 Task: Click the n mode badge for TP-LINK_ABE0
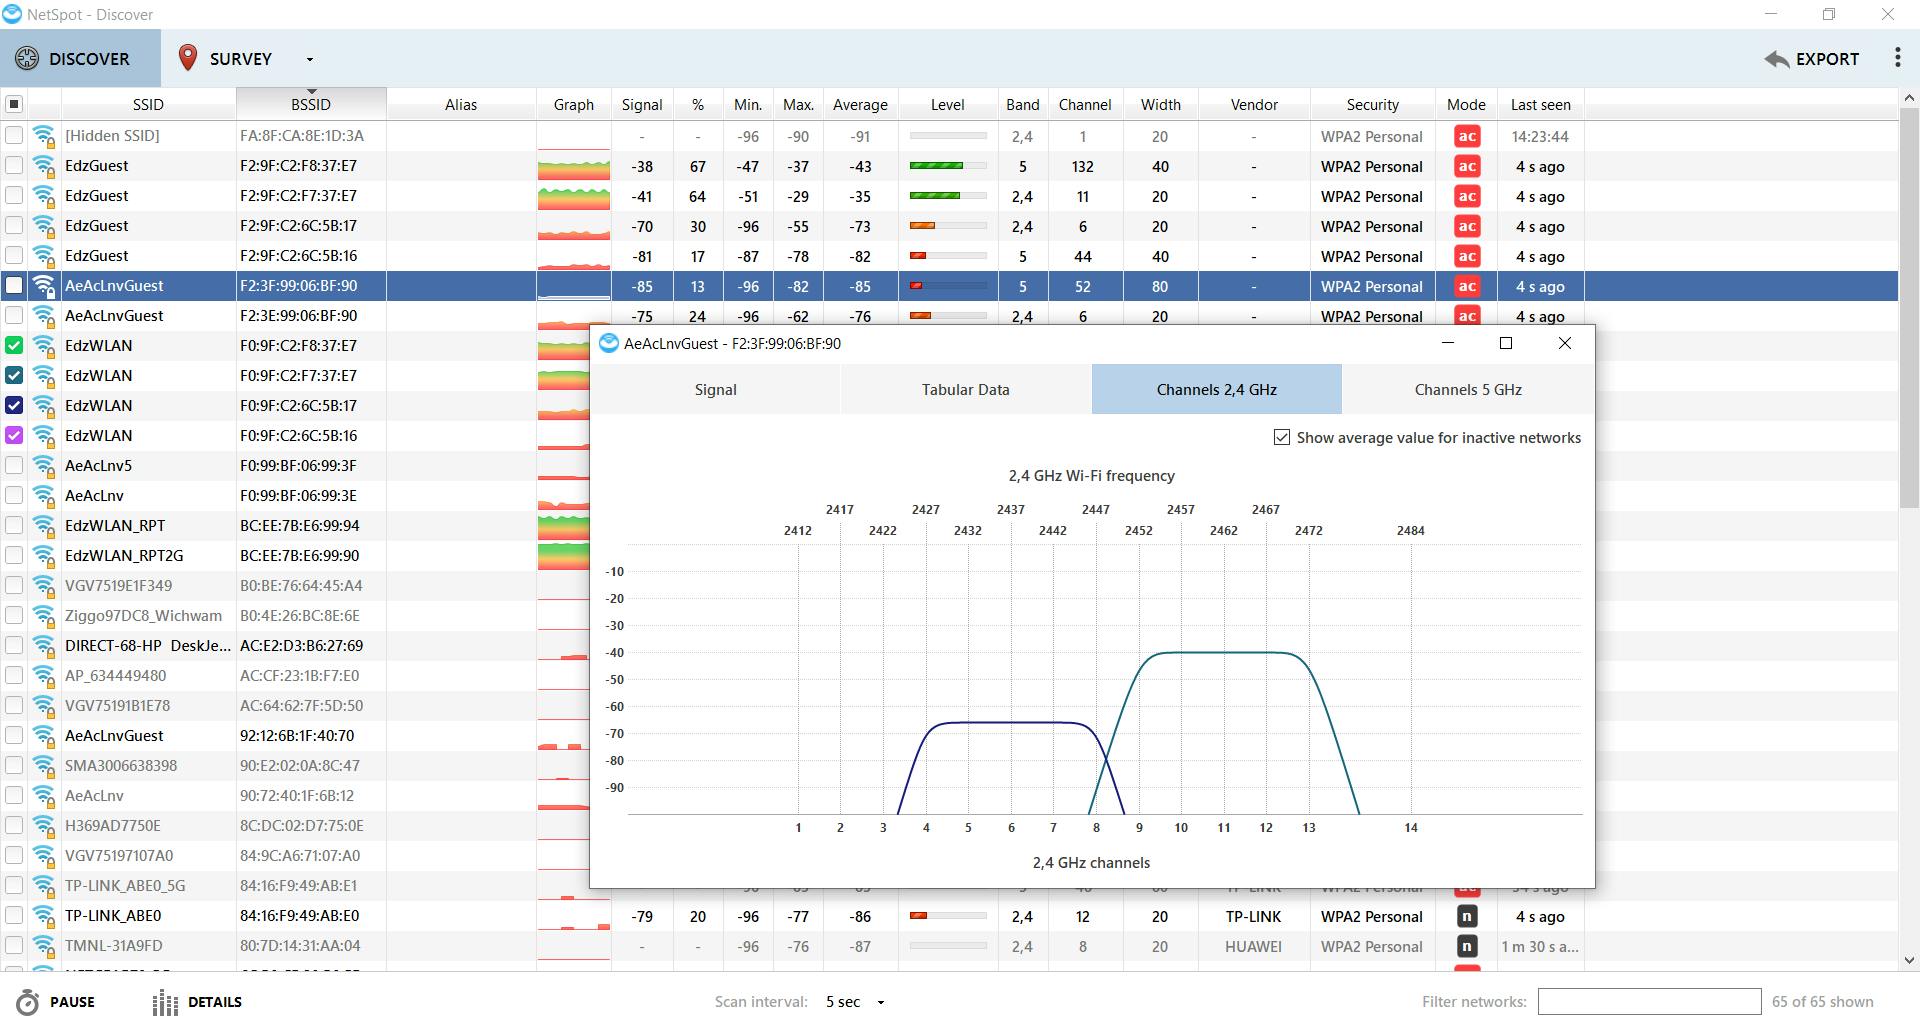click(1467, 916)
